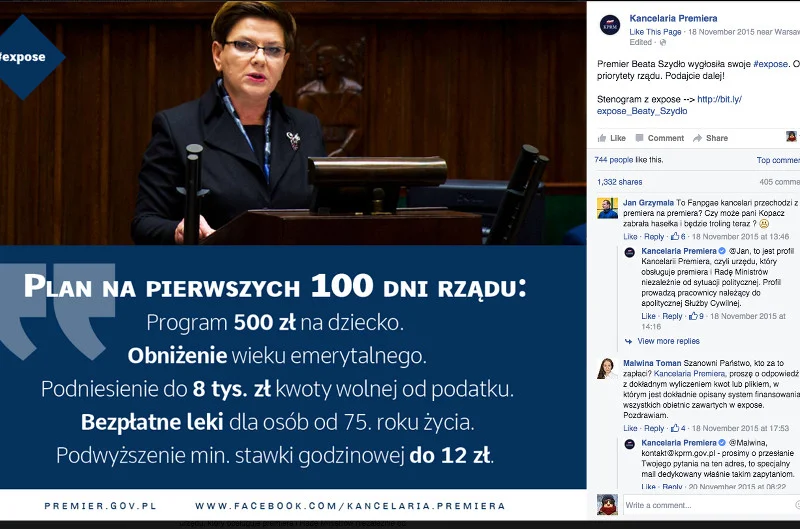
Task: Click thumbs-up count 9 on Kancelaria reply
Action: click(696, 316)
